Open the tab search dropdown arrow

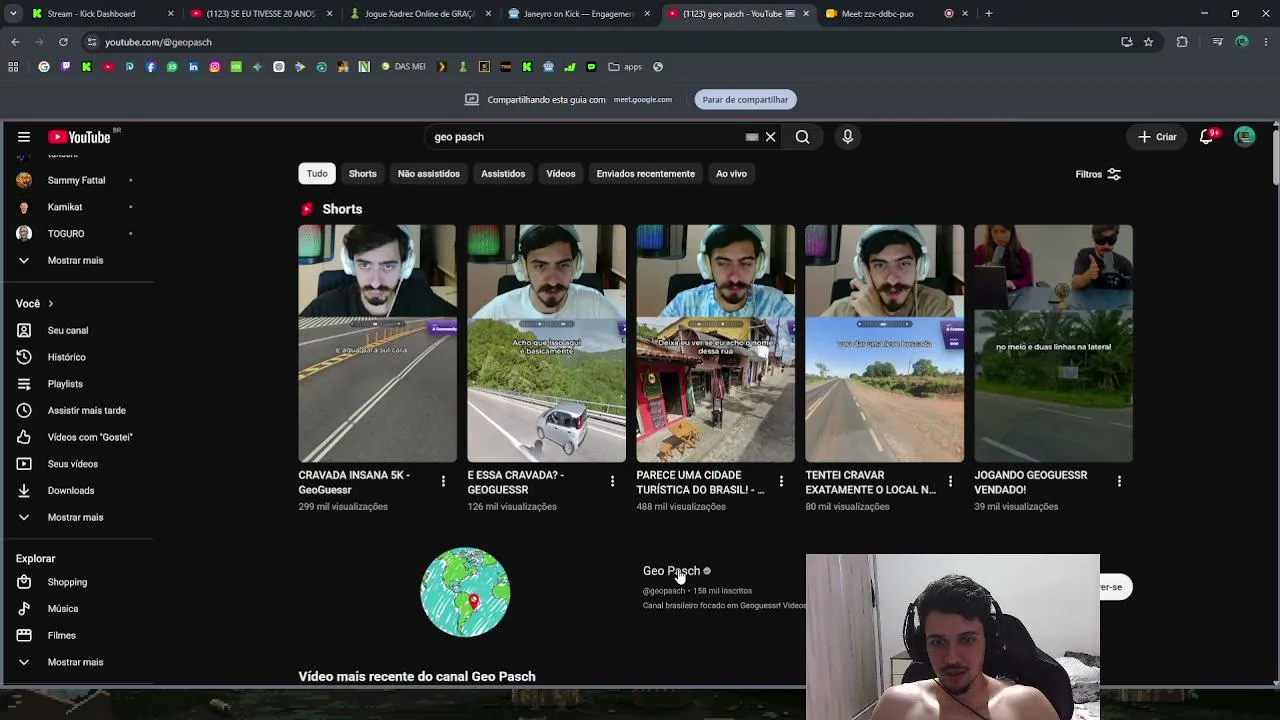pos(13,14)
